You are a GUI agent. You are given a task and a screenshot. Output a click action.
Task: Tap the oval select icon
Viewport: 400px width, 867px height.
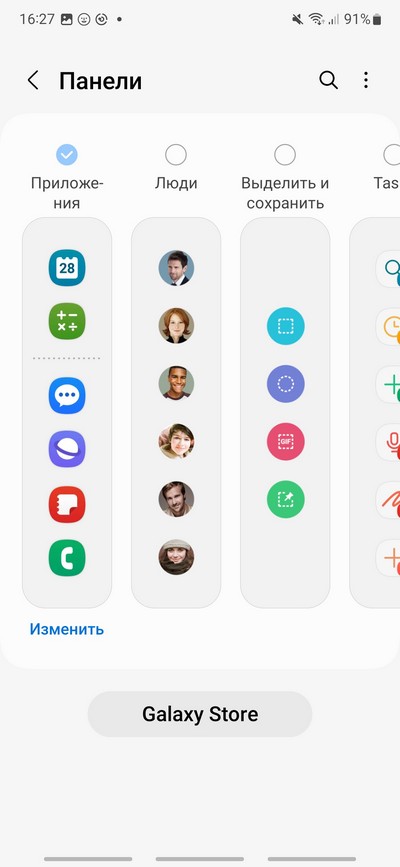tap(285, 384)
